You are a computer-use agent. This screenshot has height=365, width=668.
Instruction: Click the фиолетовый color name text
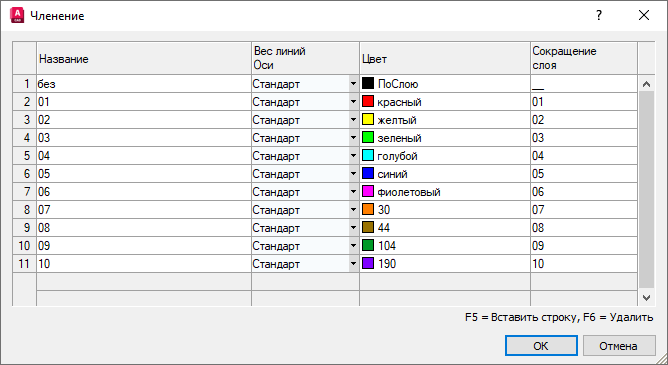click(409, 193)
